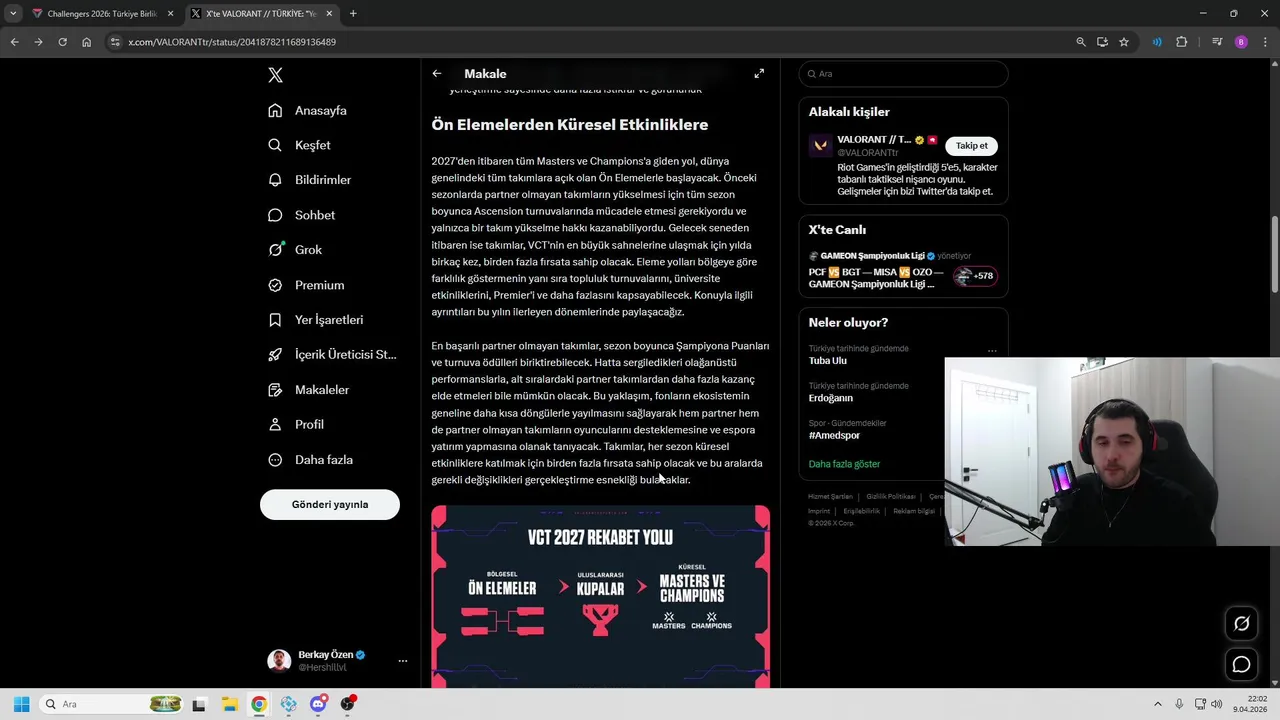The height and width of the screenshot is (720, 1280).
Task: Open more options for Tuba Ulu trend
Action: [992, 351]
